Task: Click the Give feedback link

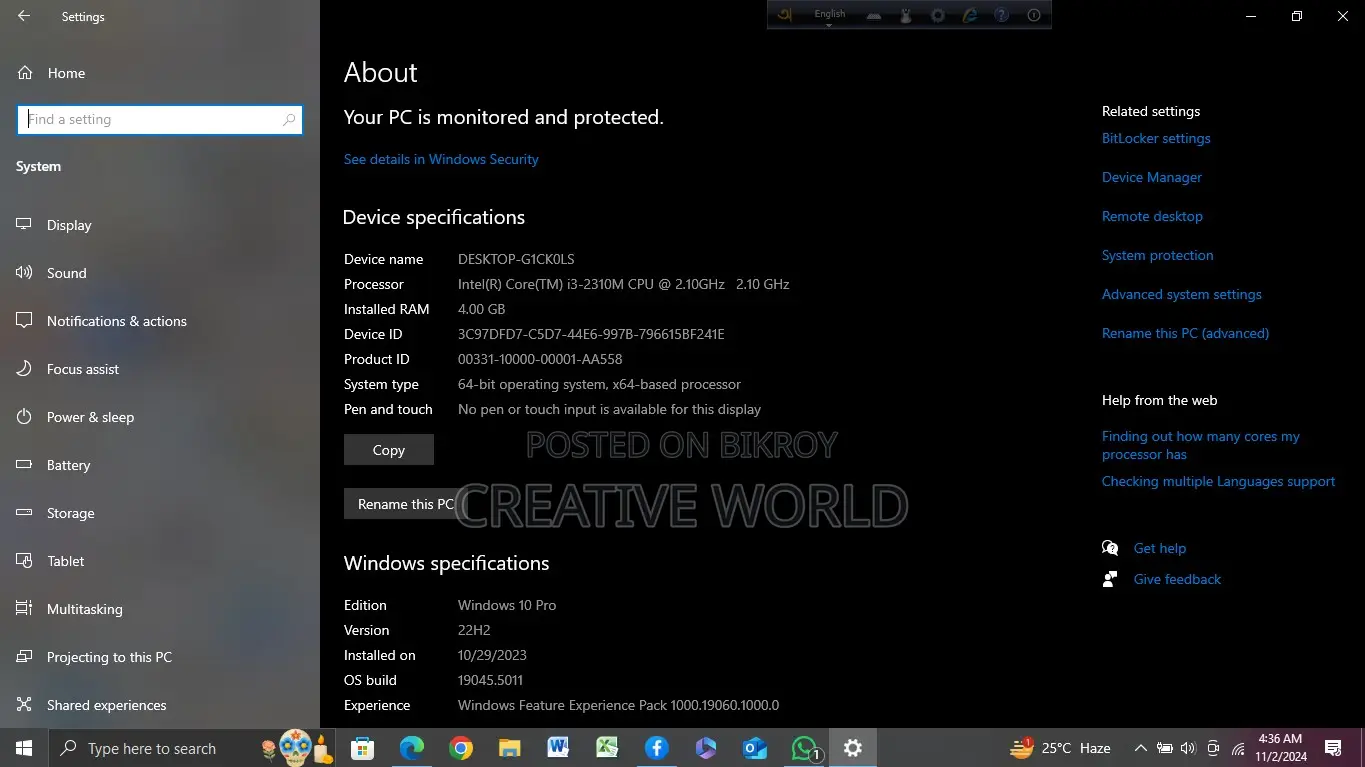Action: coord(1177,579)
